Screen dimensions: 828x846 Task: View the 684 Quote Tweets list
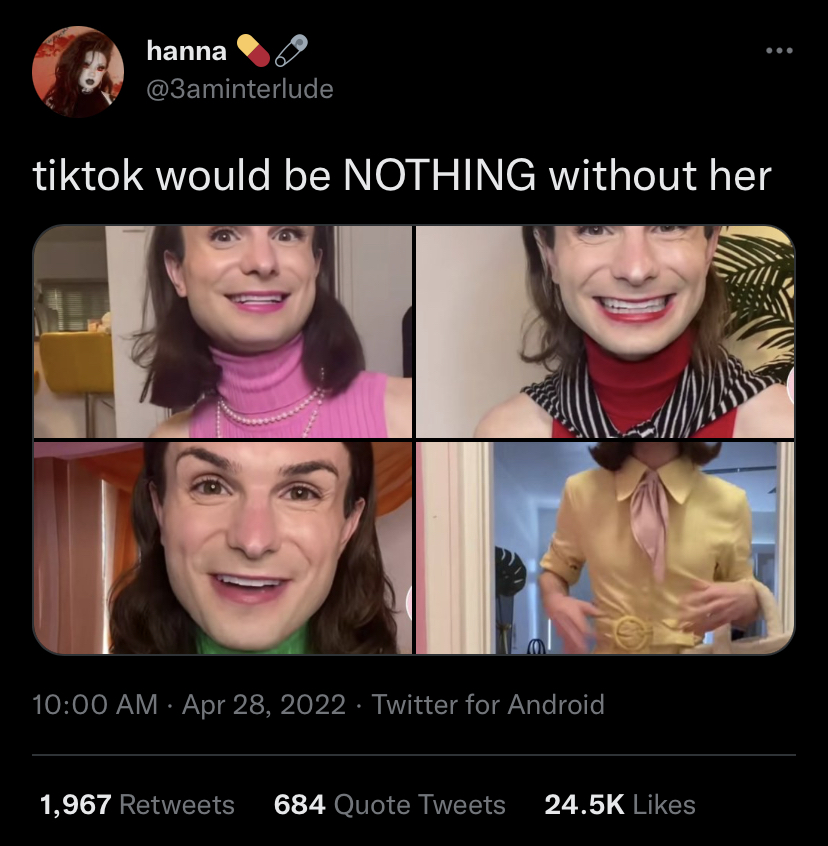pyautogui.click(x=389, y=804)
